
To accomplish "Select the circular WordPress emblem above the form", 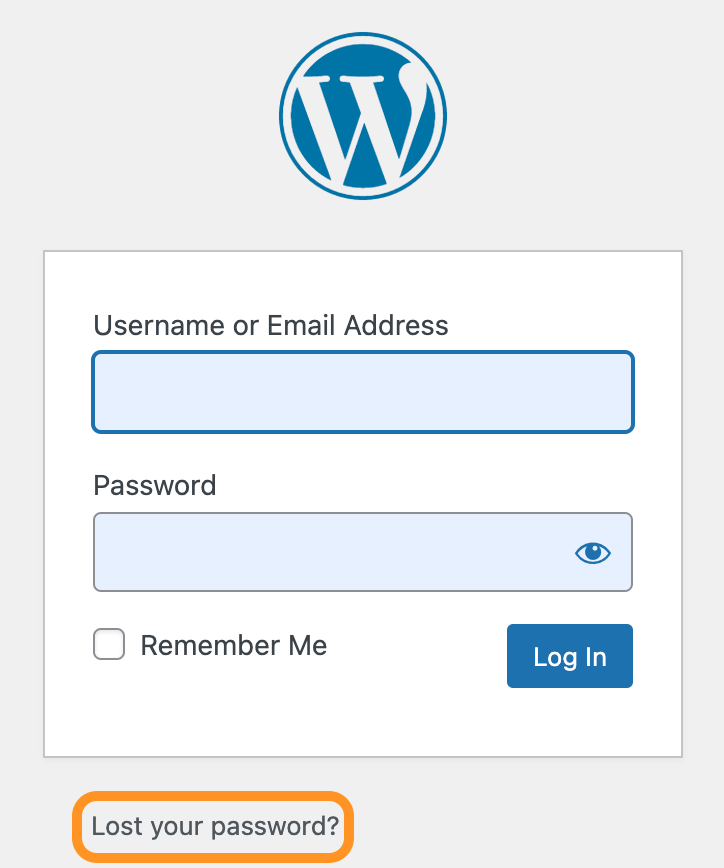I will coord(362,115).
